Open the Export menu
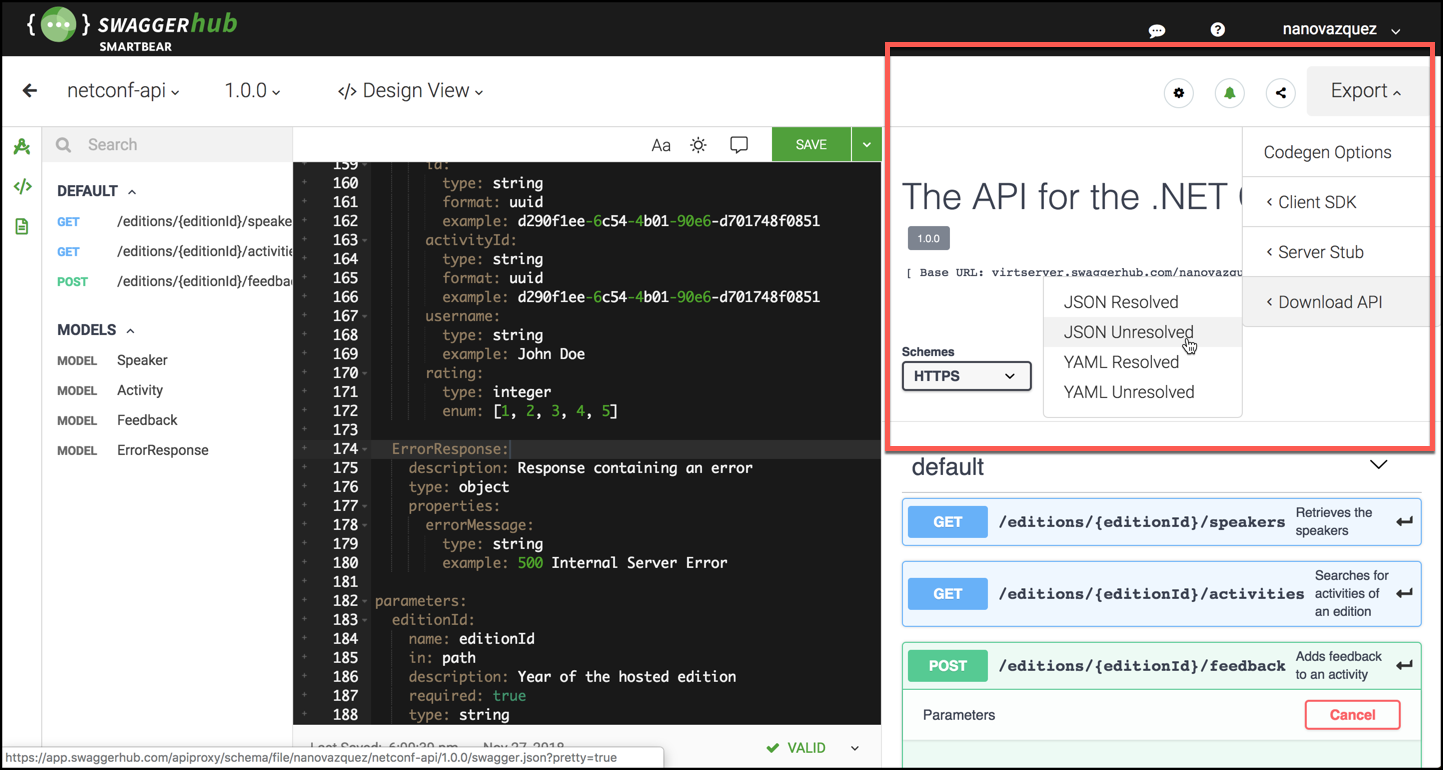 (x=1365, y=91)
